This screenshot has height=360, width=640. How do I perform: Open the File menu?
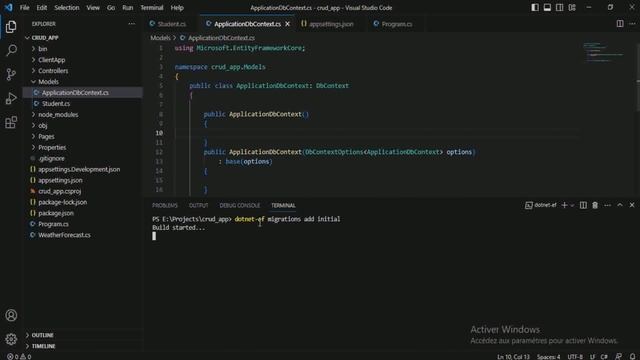24,7
